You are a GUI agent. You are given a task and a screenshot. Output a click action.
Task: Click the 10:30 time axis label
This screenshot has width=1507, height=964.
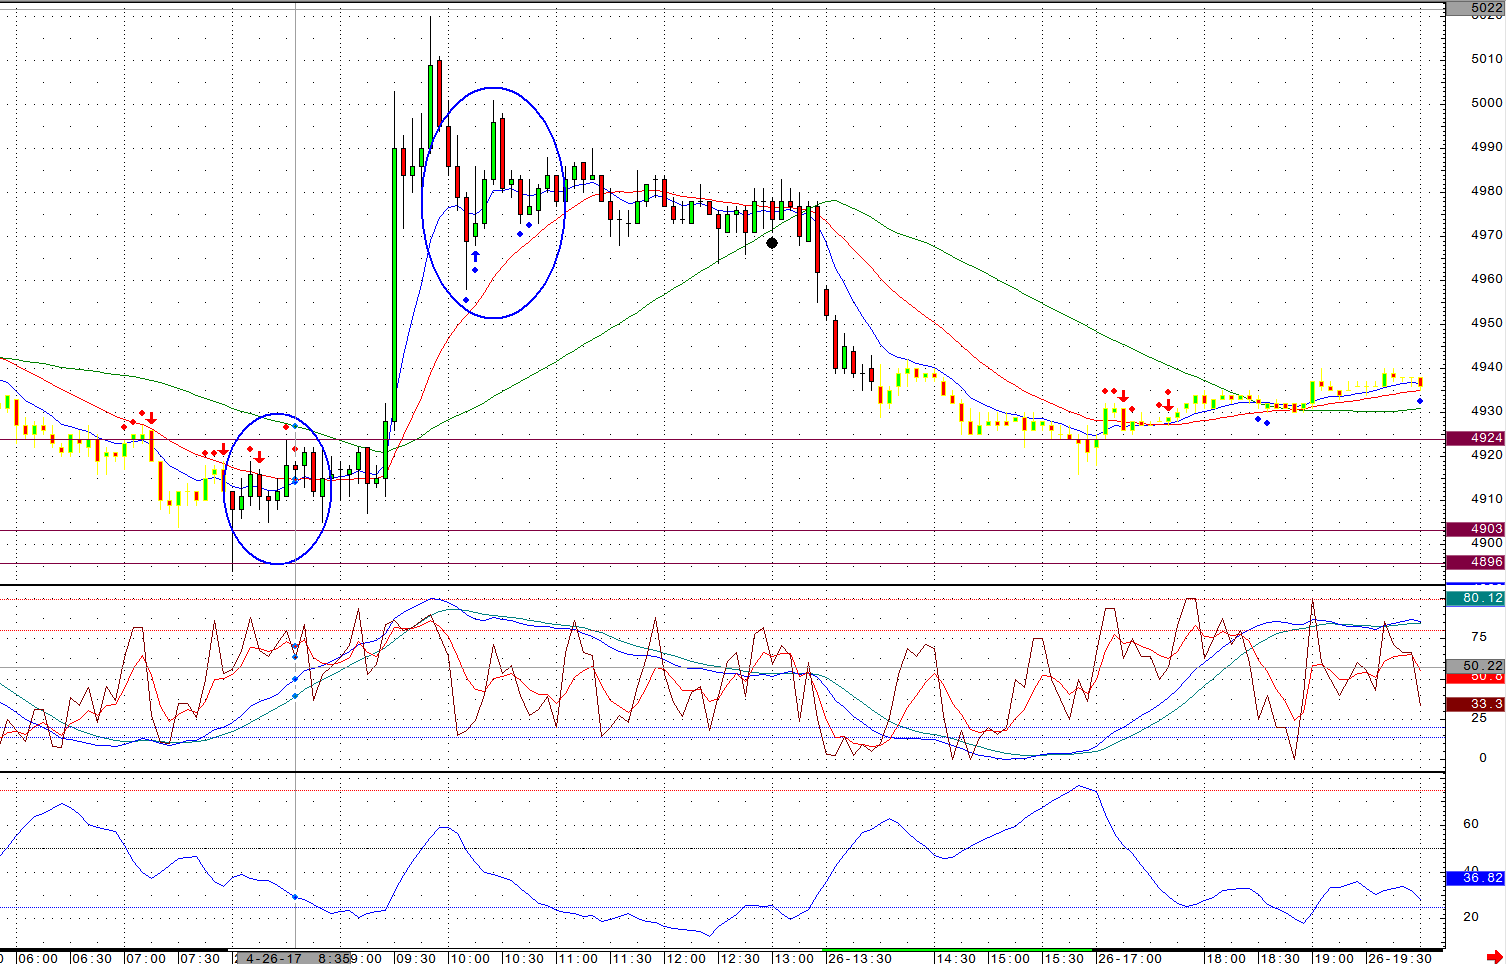coord(524,958)
